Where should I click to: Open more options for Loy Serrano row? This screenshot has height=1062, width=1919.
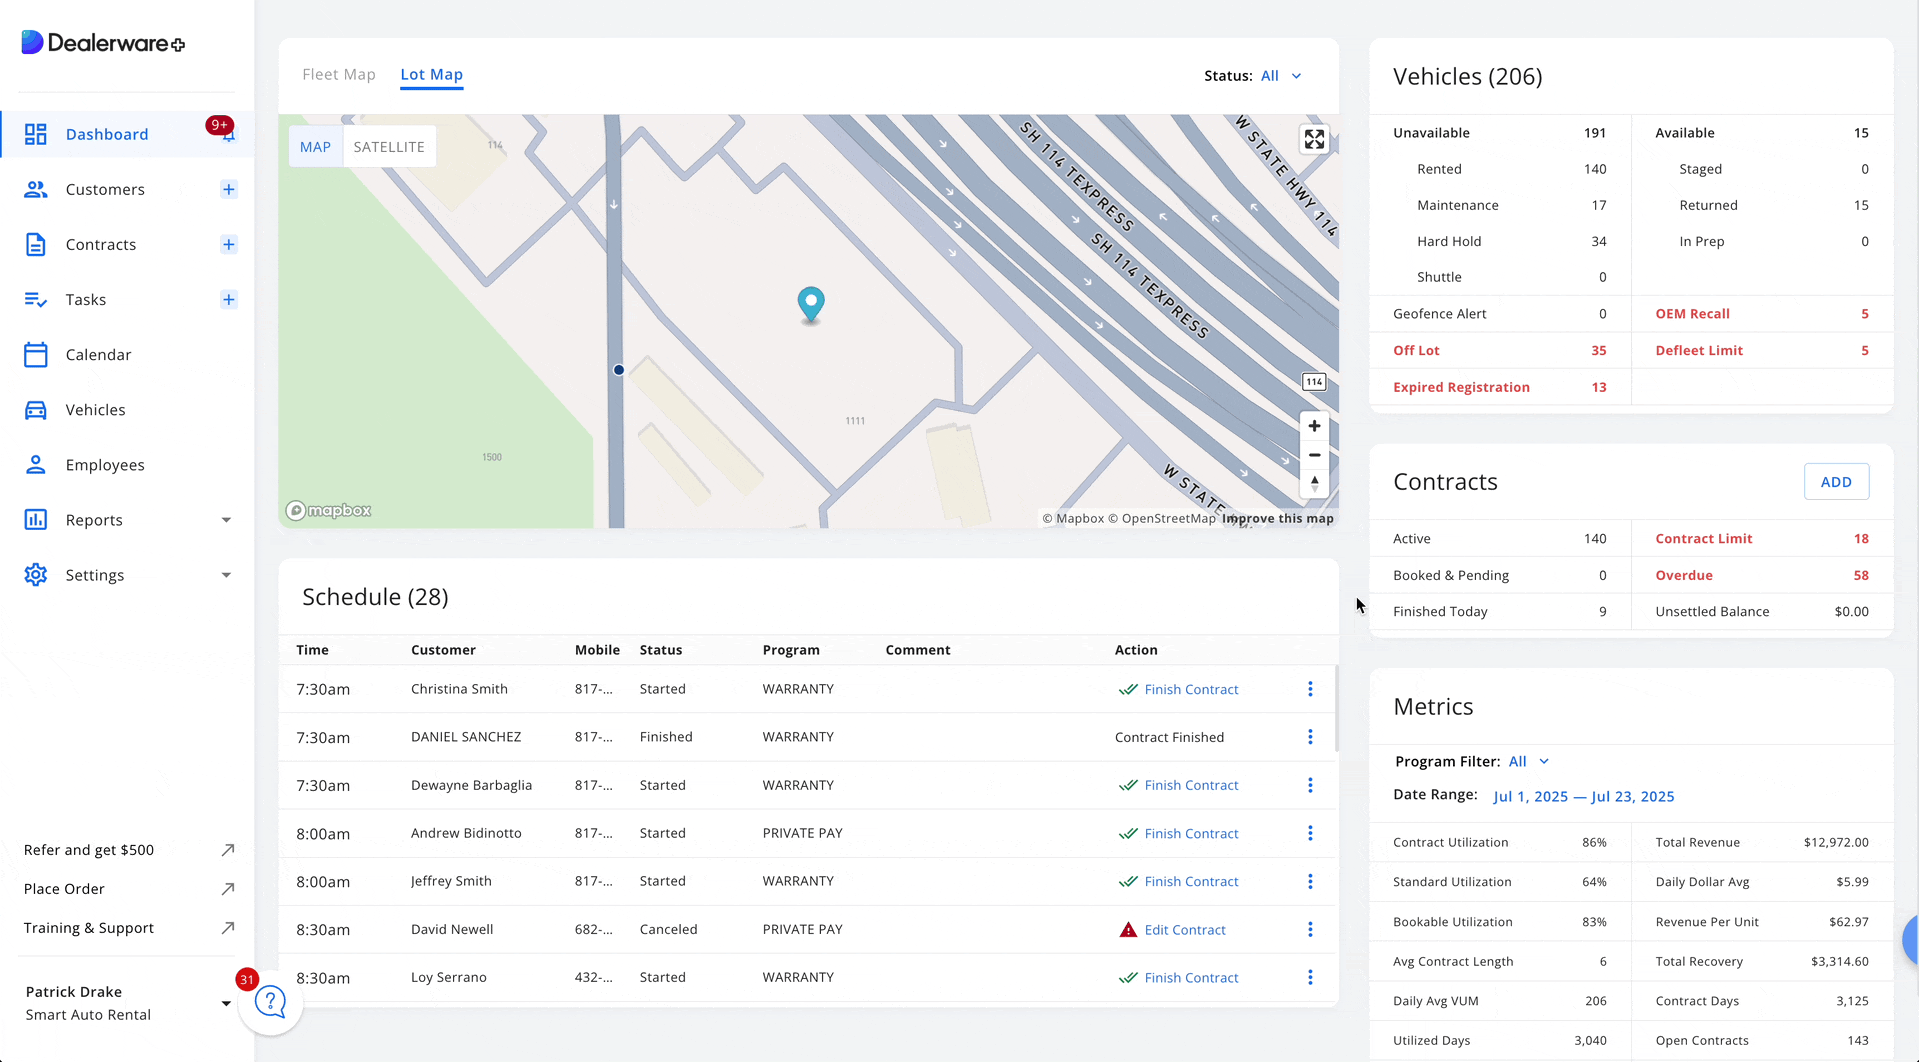point(1310,977)
